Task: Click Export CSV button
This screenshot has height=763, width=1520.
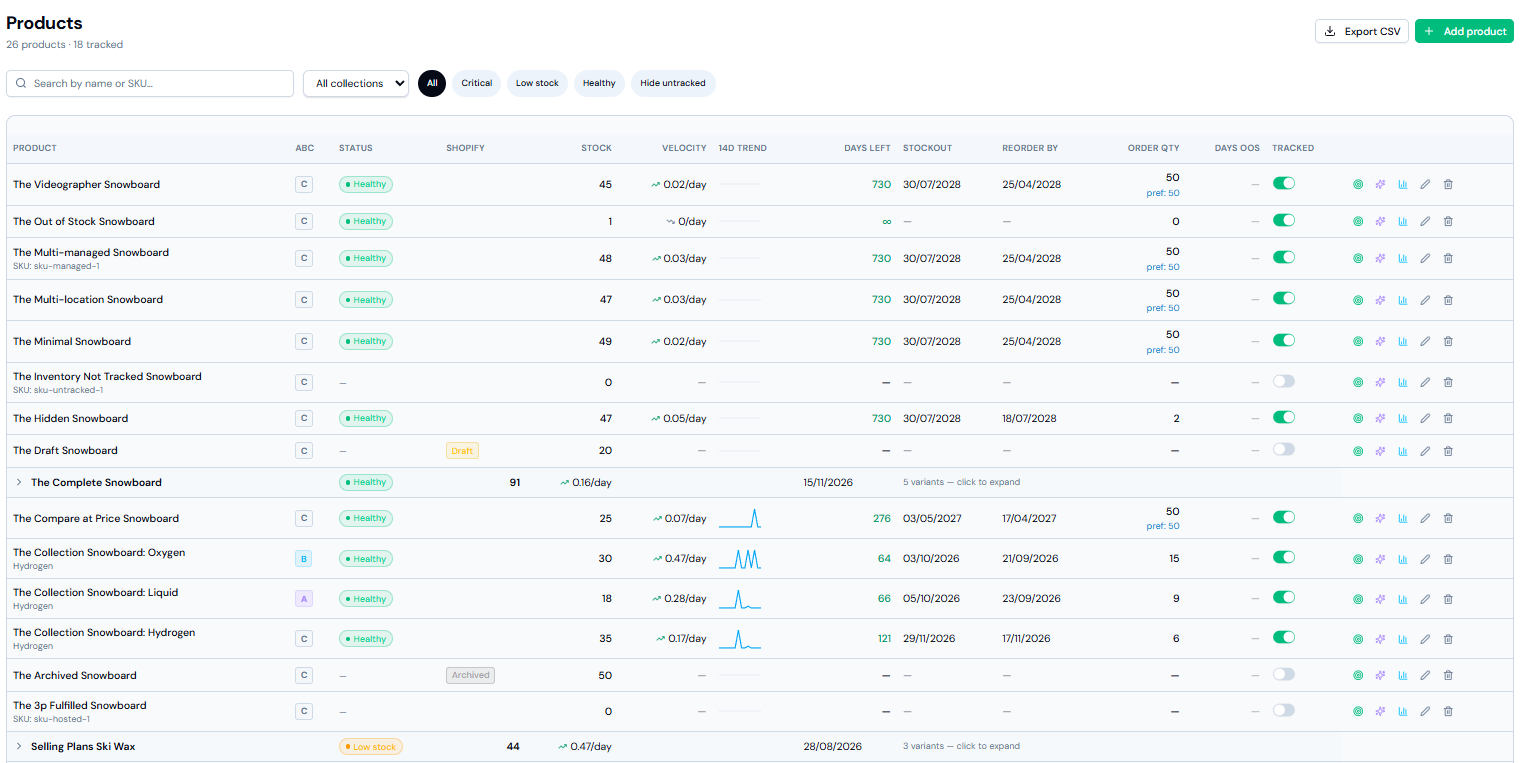Action: 1362,31
